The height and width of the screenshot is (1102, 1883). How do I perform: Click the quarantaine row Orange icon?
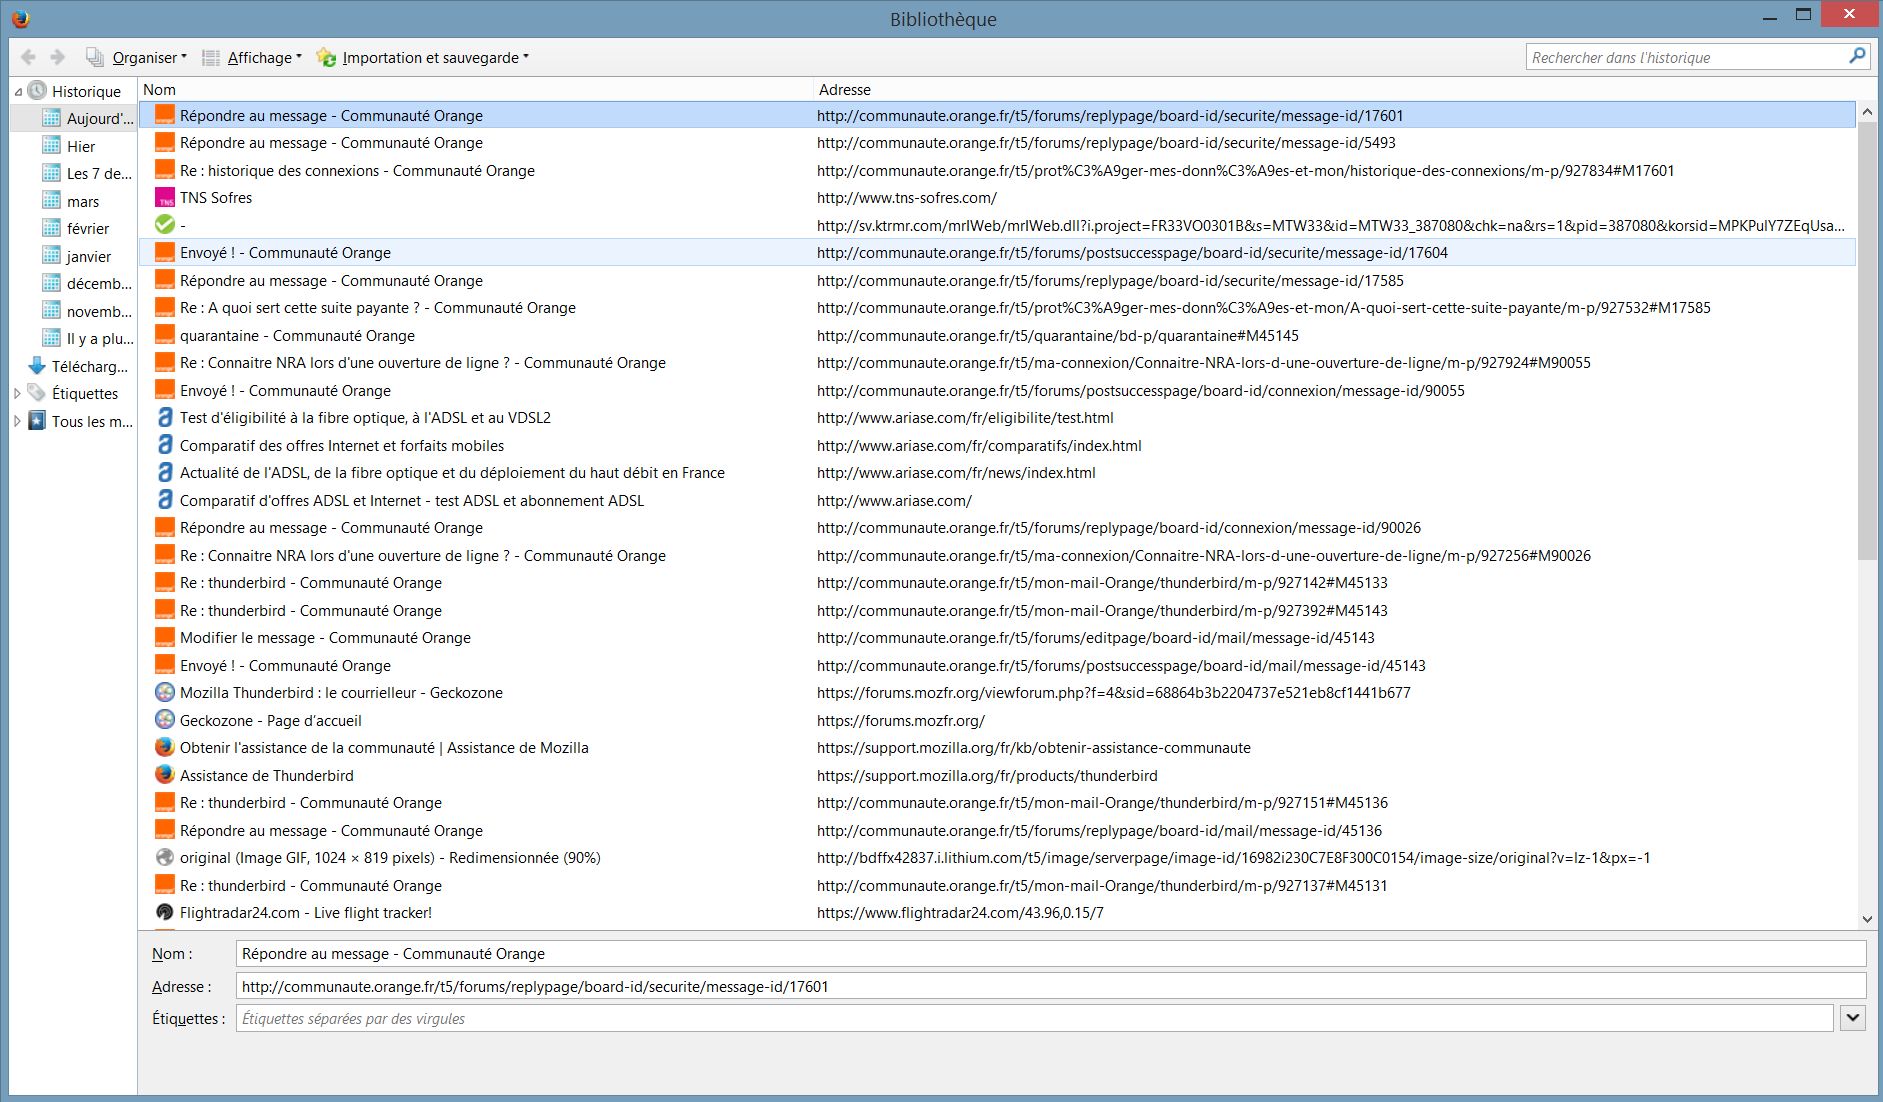165,335
